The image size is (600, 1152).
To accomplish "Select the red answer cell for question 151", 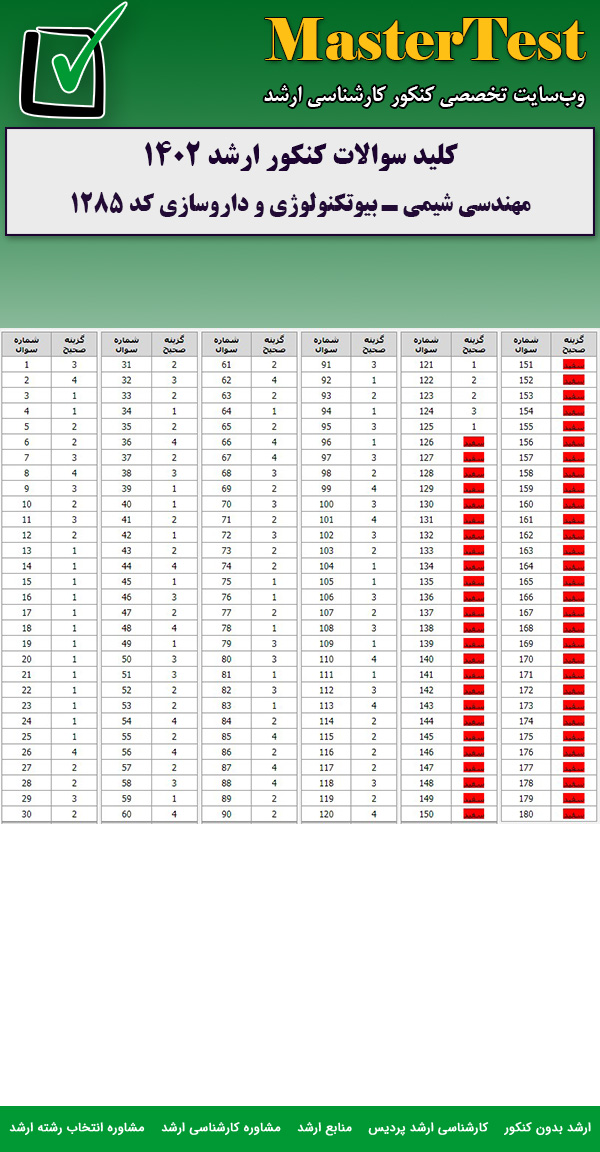I will [574, 365].
